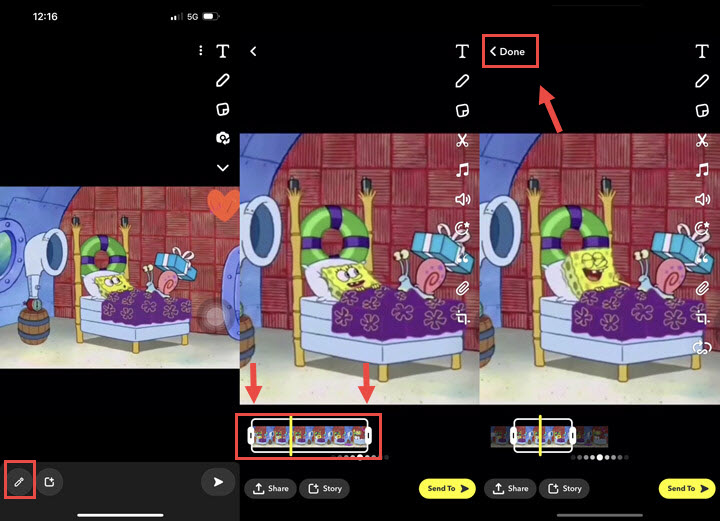
Task: Tap Share button in middle screen
Action: (270, 488)
